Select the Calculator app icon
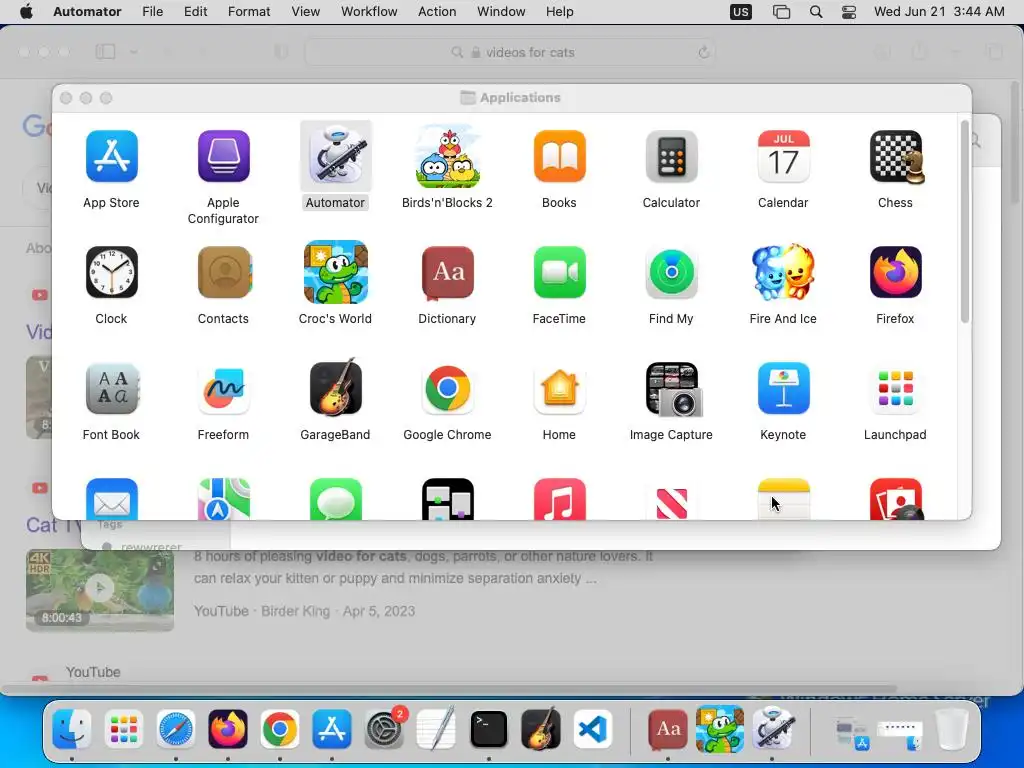 click(671, 157)
